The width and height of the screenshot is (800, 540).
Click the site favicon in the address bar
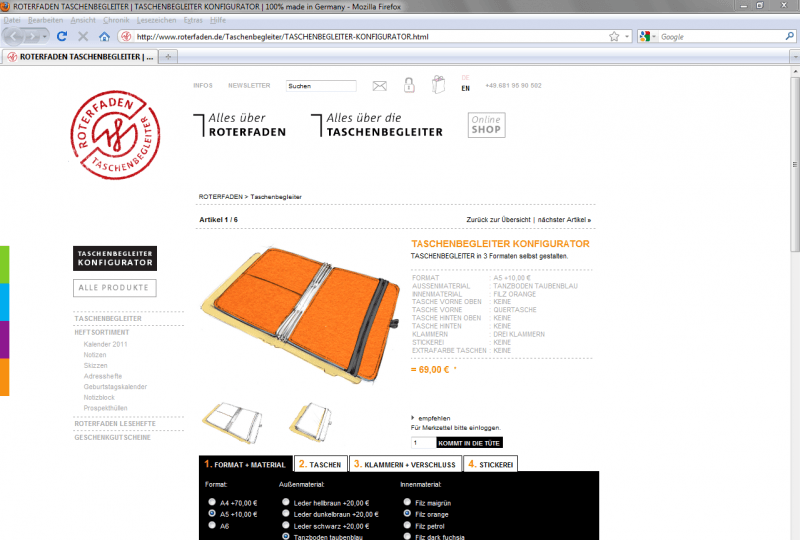click(126, 36)
